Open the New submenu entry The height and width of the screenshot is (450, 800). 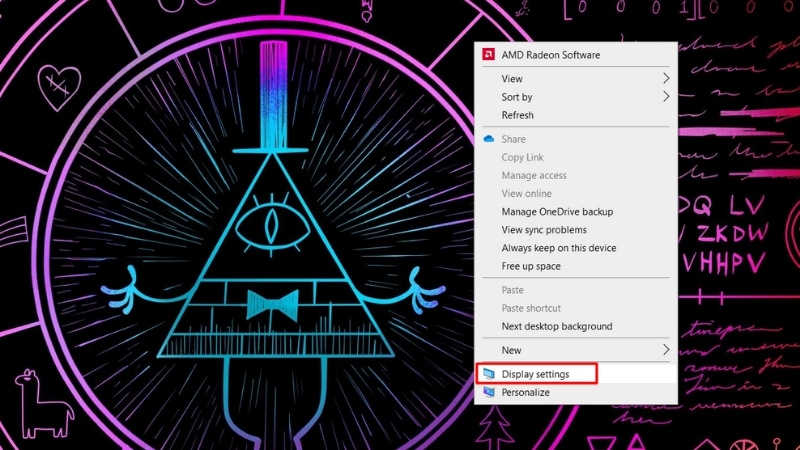tap(576, 350)
